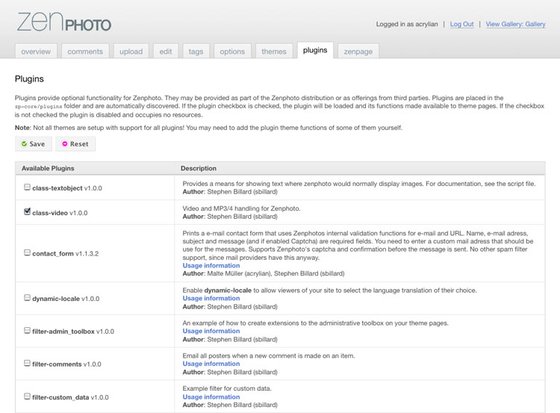The height and width of the screenshot is (413, 560).
Task: Click the Available Plugins column header
Action: point(48,168)
